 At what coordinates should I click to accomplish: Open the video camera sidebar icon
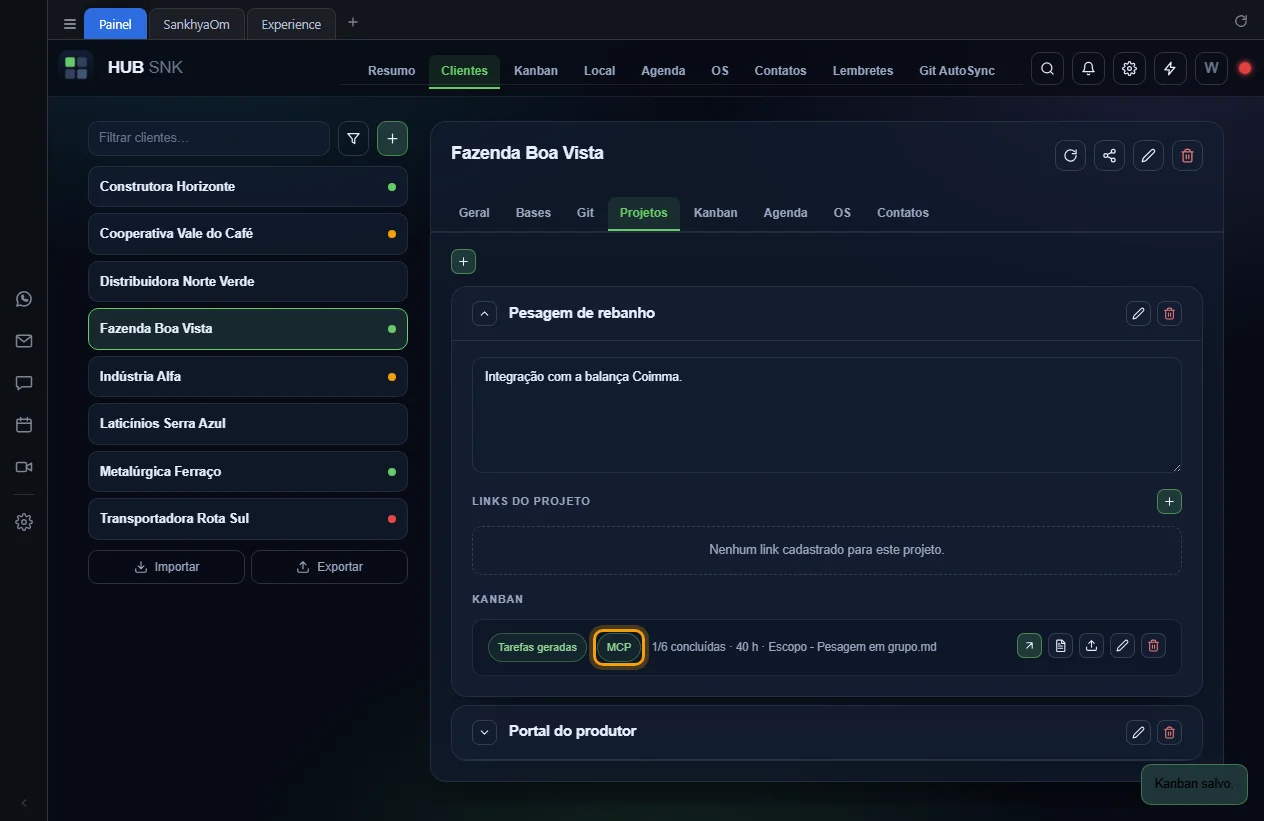tap(24, 467)
